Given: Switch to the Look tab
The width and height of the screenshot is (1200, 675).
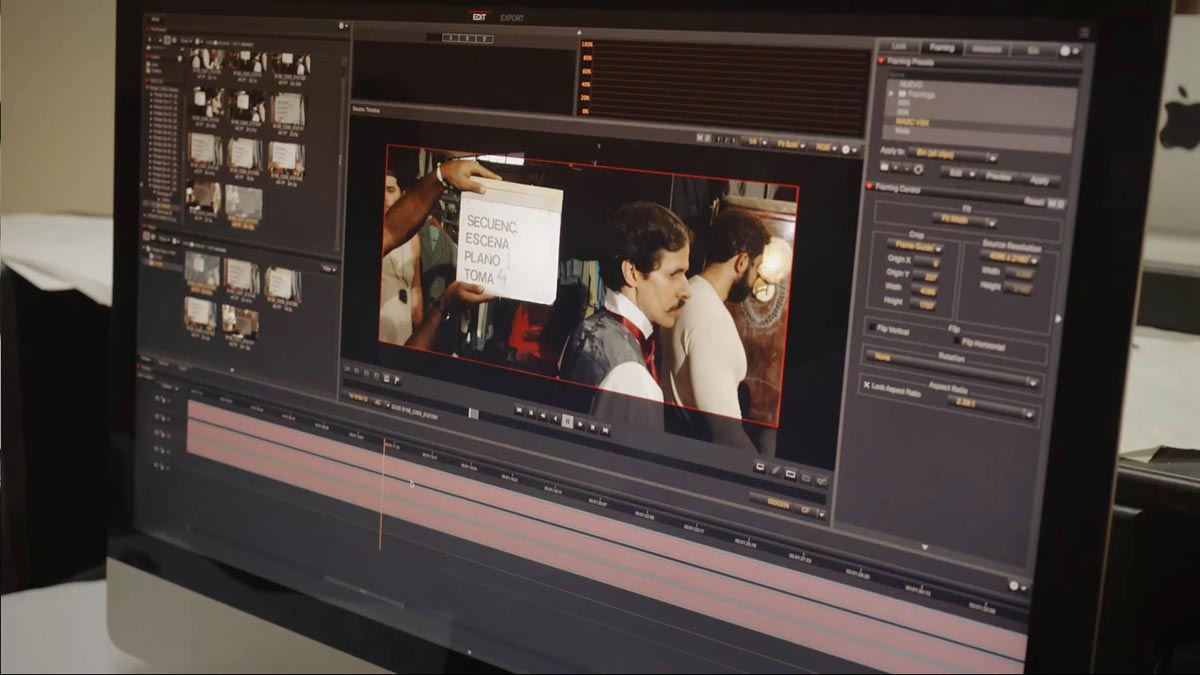Looking at the screenshot, I should tap(899, 46).
